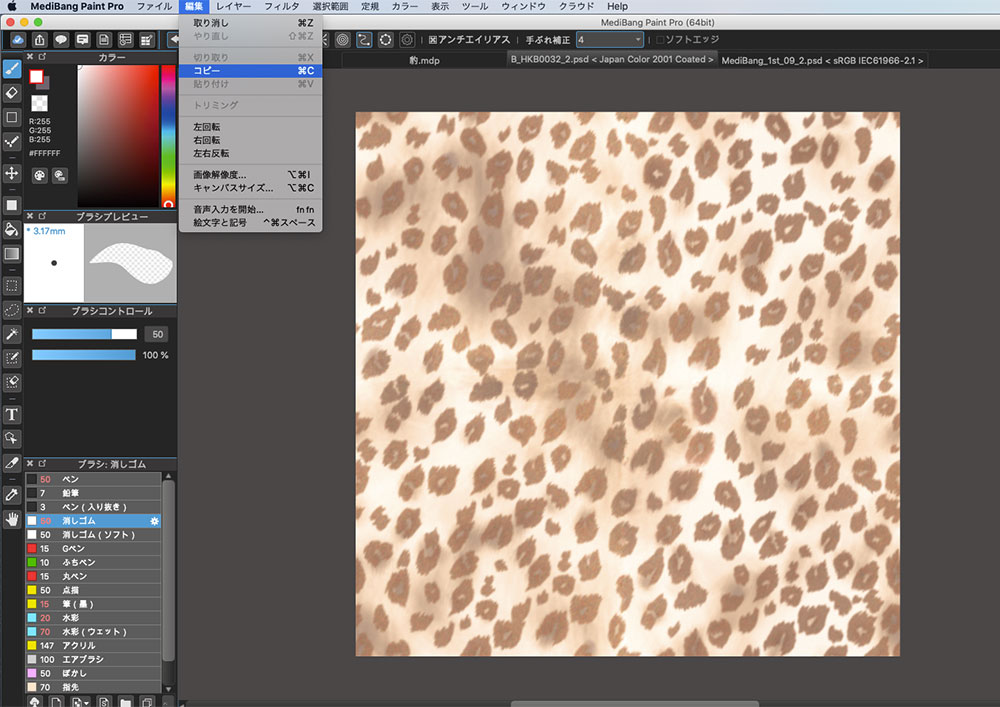This screenshot has height=707, width=1000.
Task: Choose the エアブラシ brush in the list
Action: coord(85,660)
